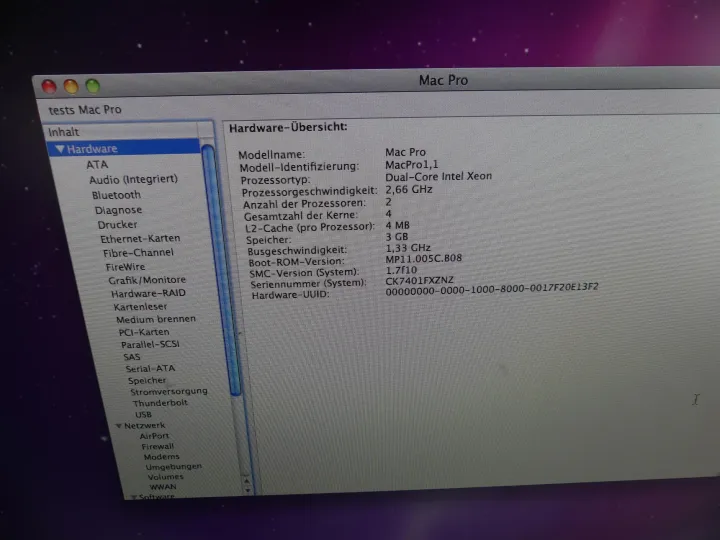Image resolution: width=720 pixels, height=540 pixels.
Task: Click the 1,33 GHz bus speed value
Action: [408, 248]
